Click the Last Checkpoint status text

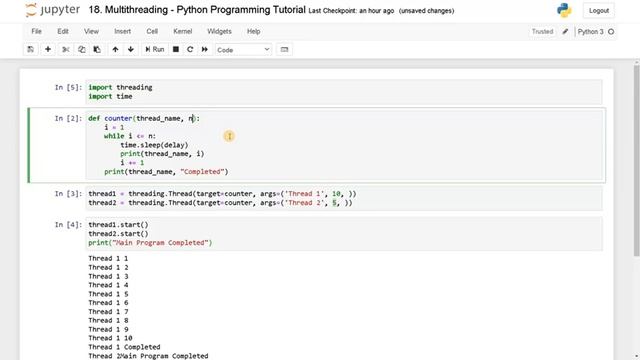point(351,11)
